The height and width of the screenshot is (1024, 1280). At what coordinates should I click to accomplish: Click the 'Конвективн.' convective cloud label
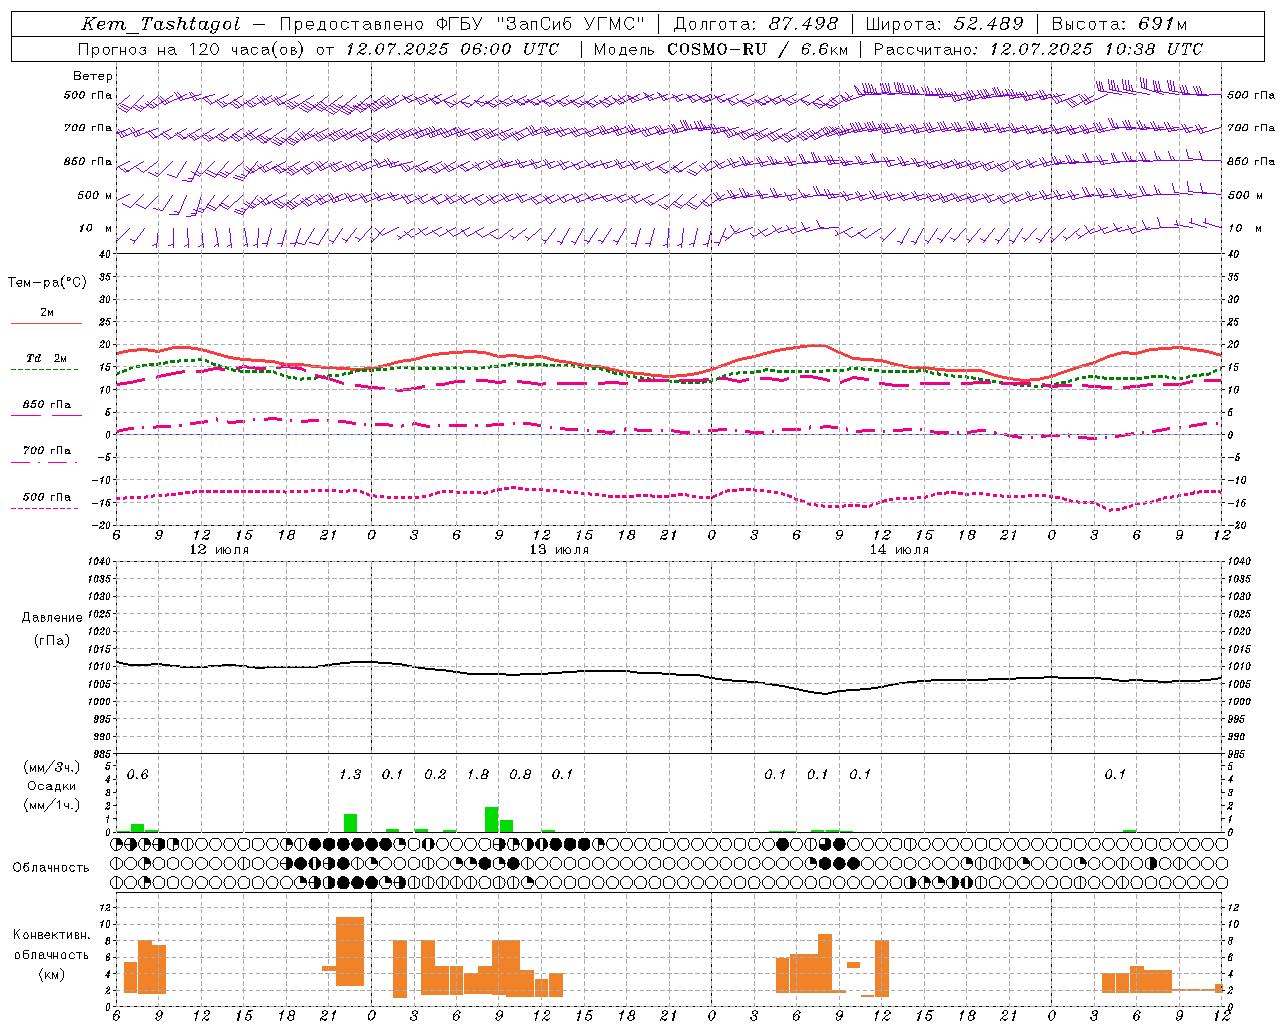[x=51, y=935]
